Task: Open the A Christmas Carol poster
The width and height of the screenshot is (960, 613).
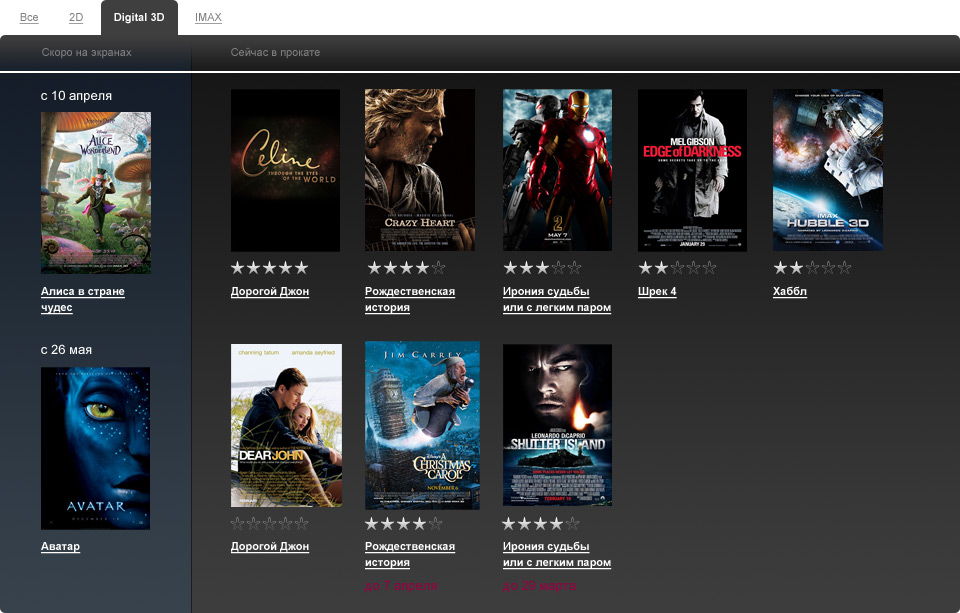Action: [422, 425]
